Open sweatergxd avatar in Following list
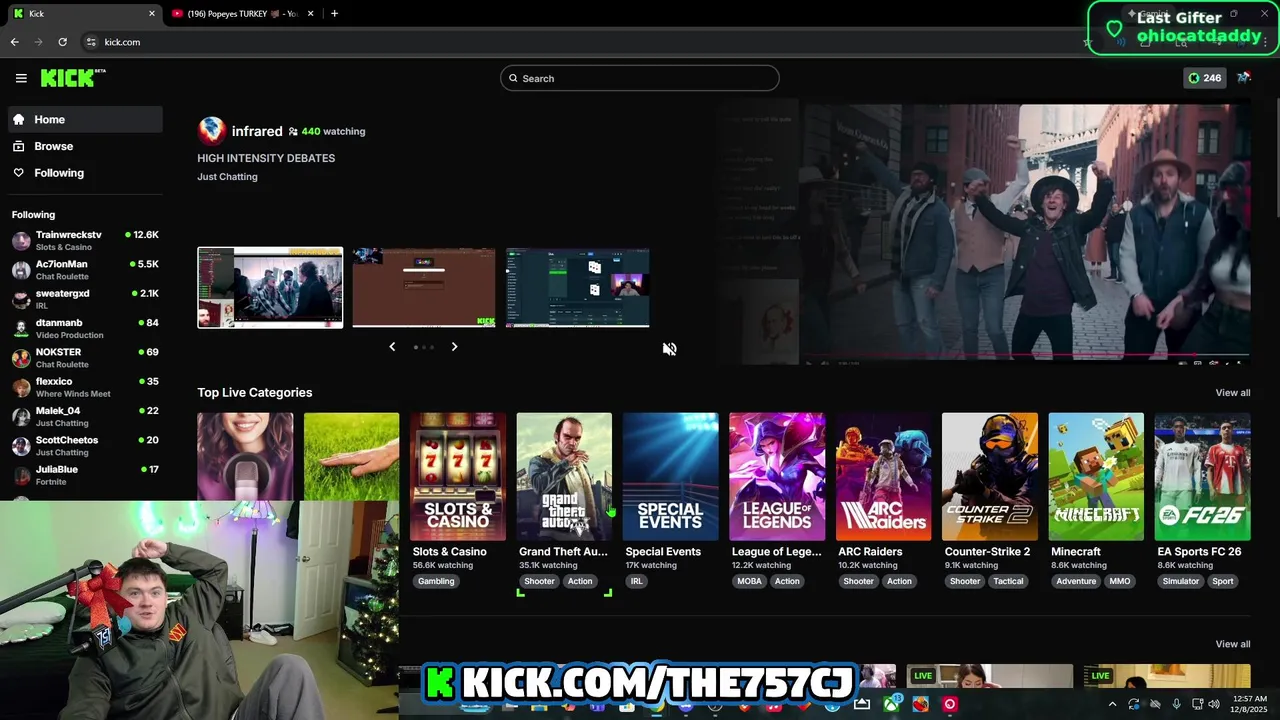The height and width of the screenshot is (720, 1280). [x=21, y=299]
